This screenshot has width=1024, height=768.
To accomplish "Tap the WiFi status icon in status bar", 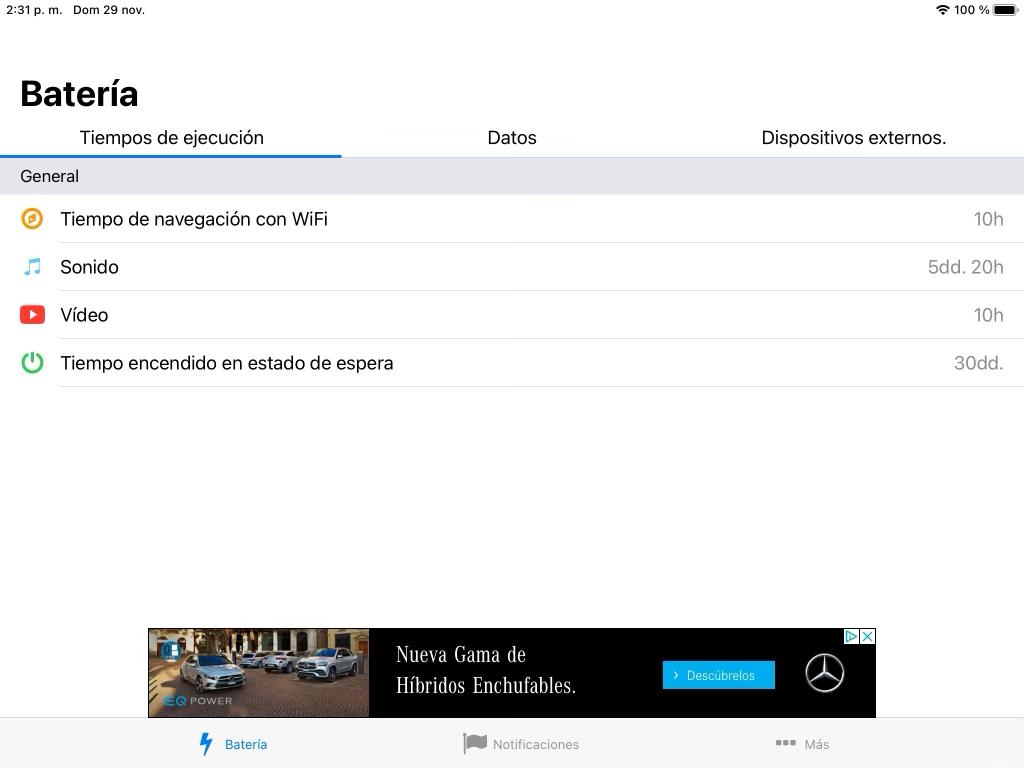I will point(942,10).
